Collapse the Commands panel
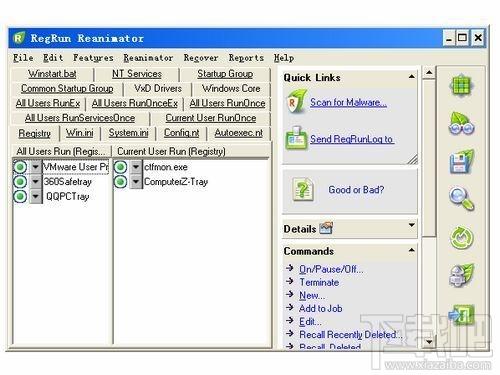Screen dimensions: 500x375 point(412,250)
